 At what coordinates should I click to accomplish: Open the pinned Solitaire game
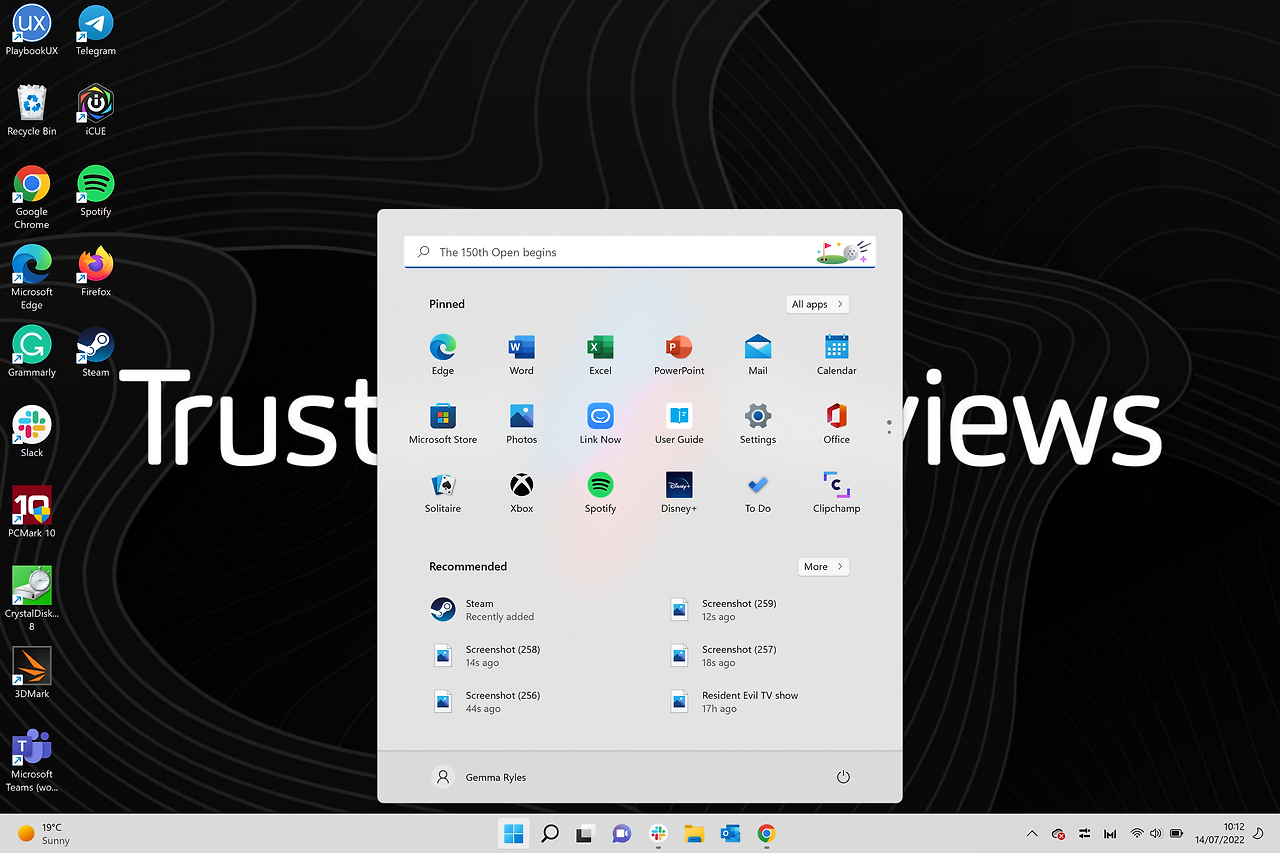coord(443,492)
